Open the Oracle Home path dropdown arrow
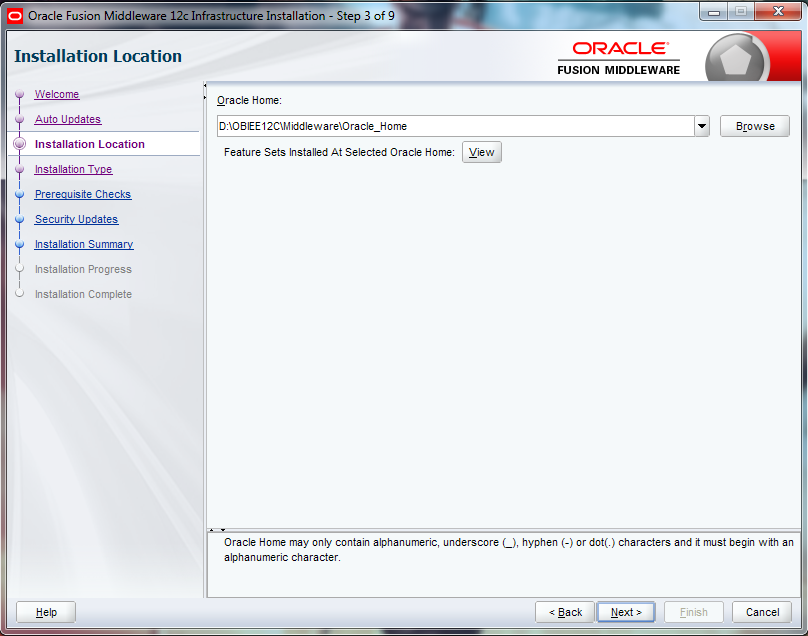 (x=702, y=126)
